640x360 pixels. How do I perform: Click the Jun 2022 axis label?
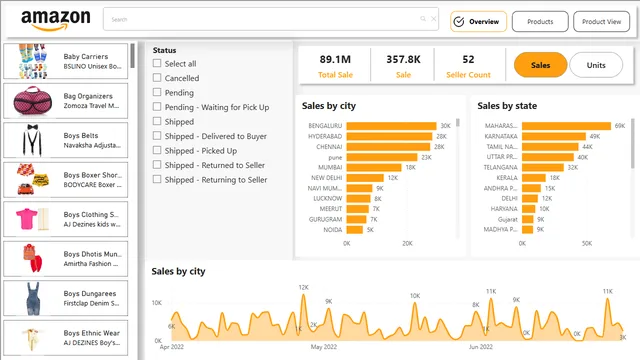[x=480, y=347]
